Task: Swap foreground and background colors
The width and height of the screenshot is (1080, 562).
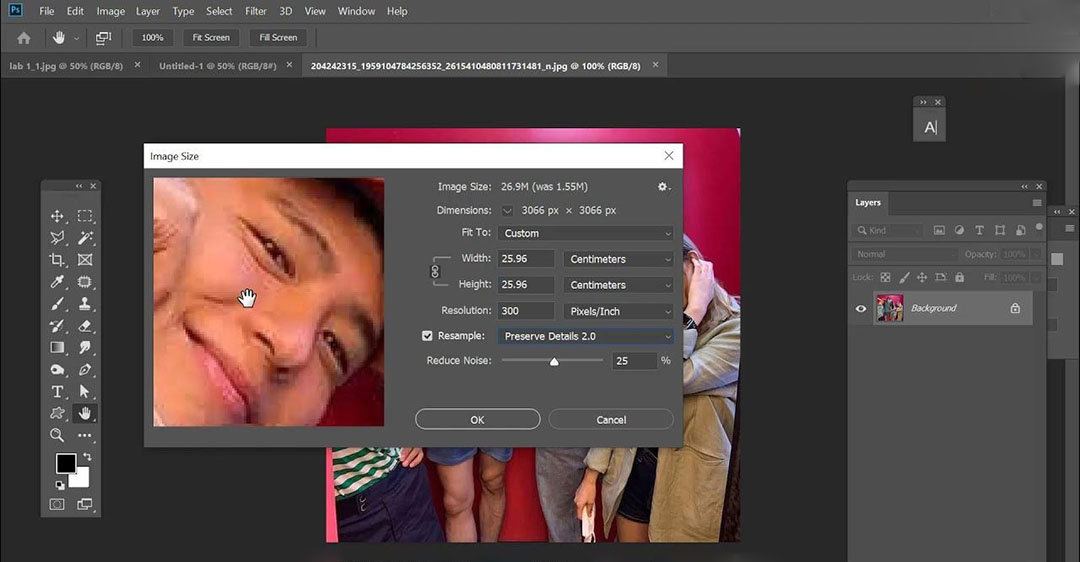Action: pyautogui.click(x=87, y=457)
